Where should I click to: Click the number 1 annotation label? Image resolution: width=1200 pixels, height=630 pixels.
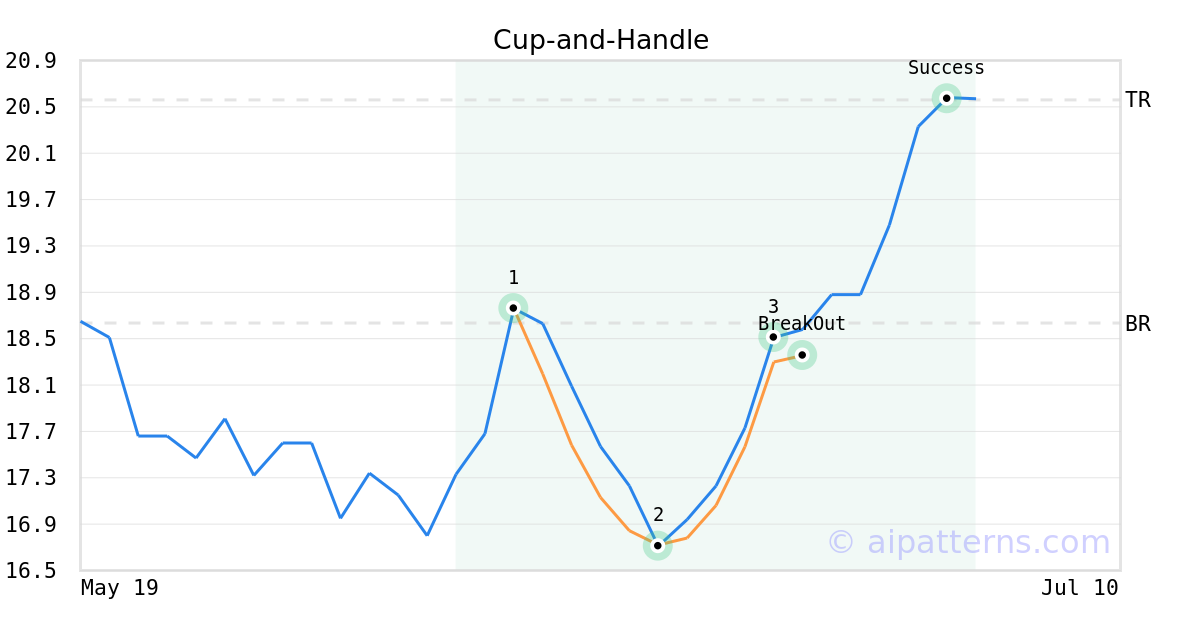(513, 278)
